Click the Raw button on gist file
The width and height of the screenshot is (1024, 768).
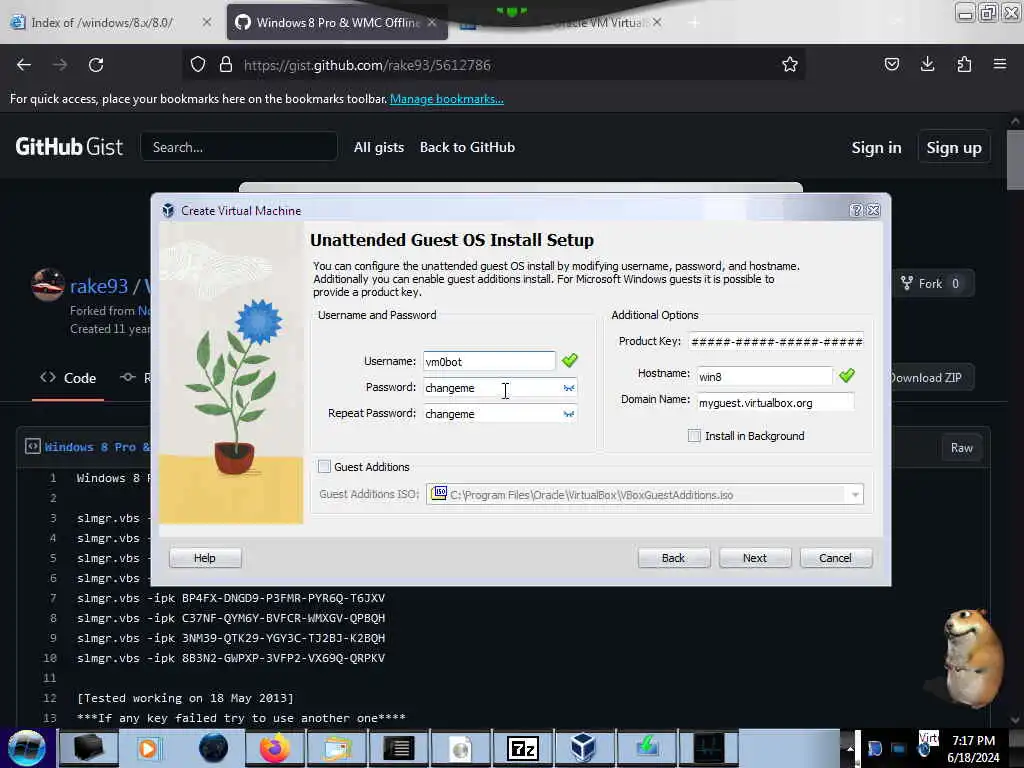click(x=961, y=448)
